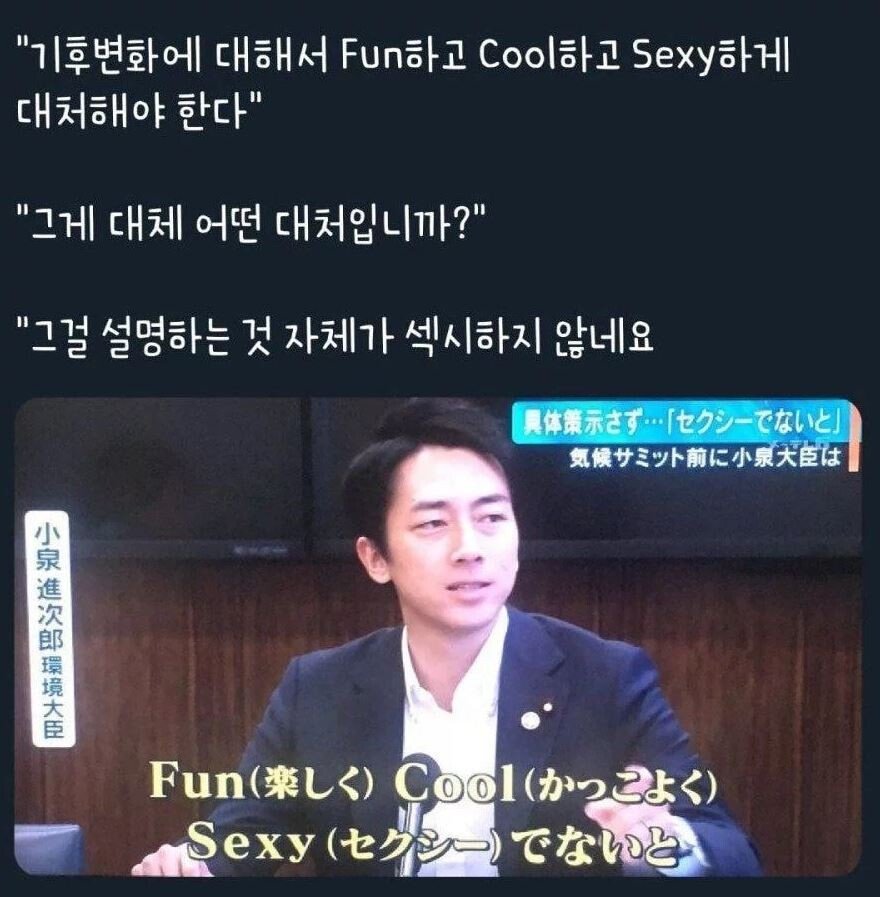
Task: Click the yellow 'Cool' subtitle word
Action: pos(455,783)
